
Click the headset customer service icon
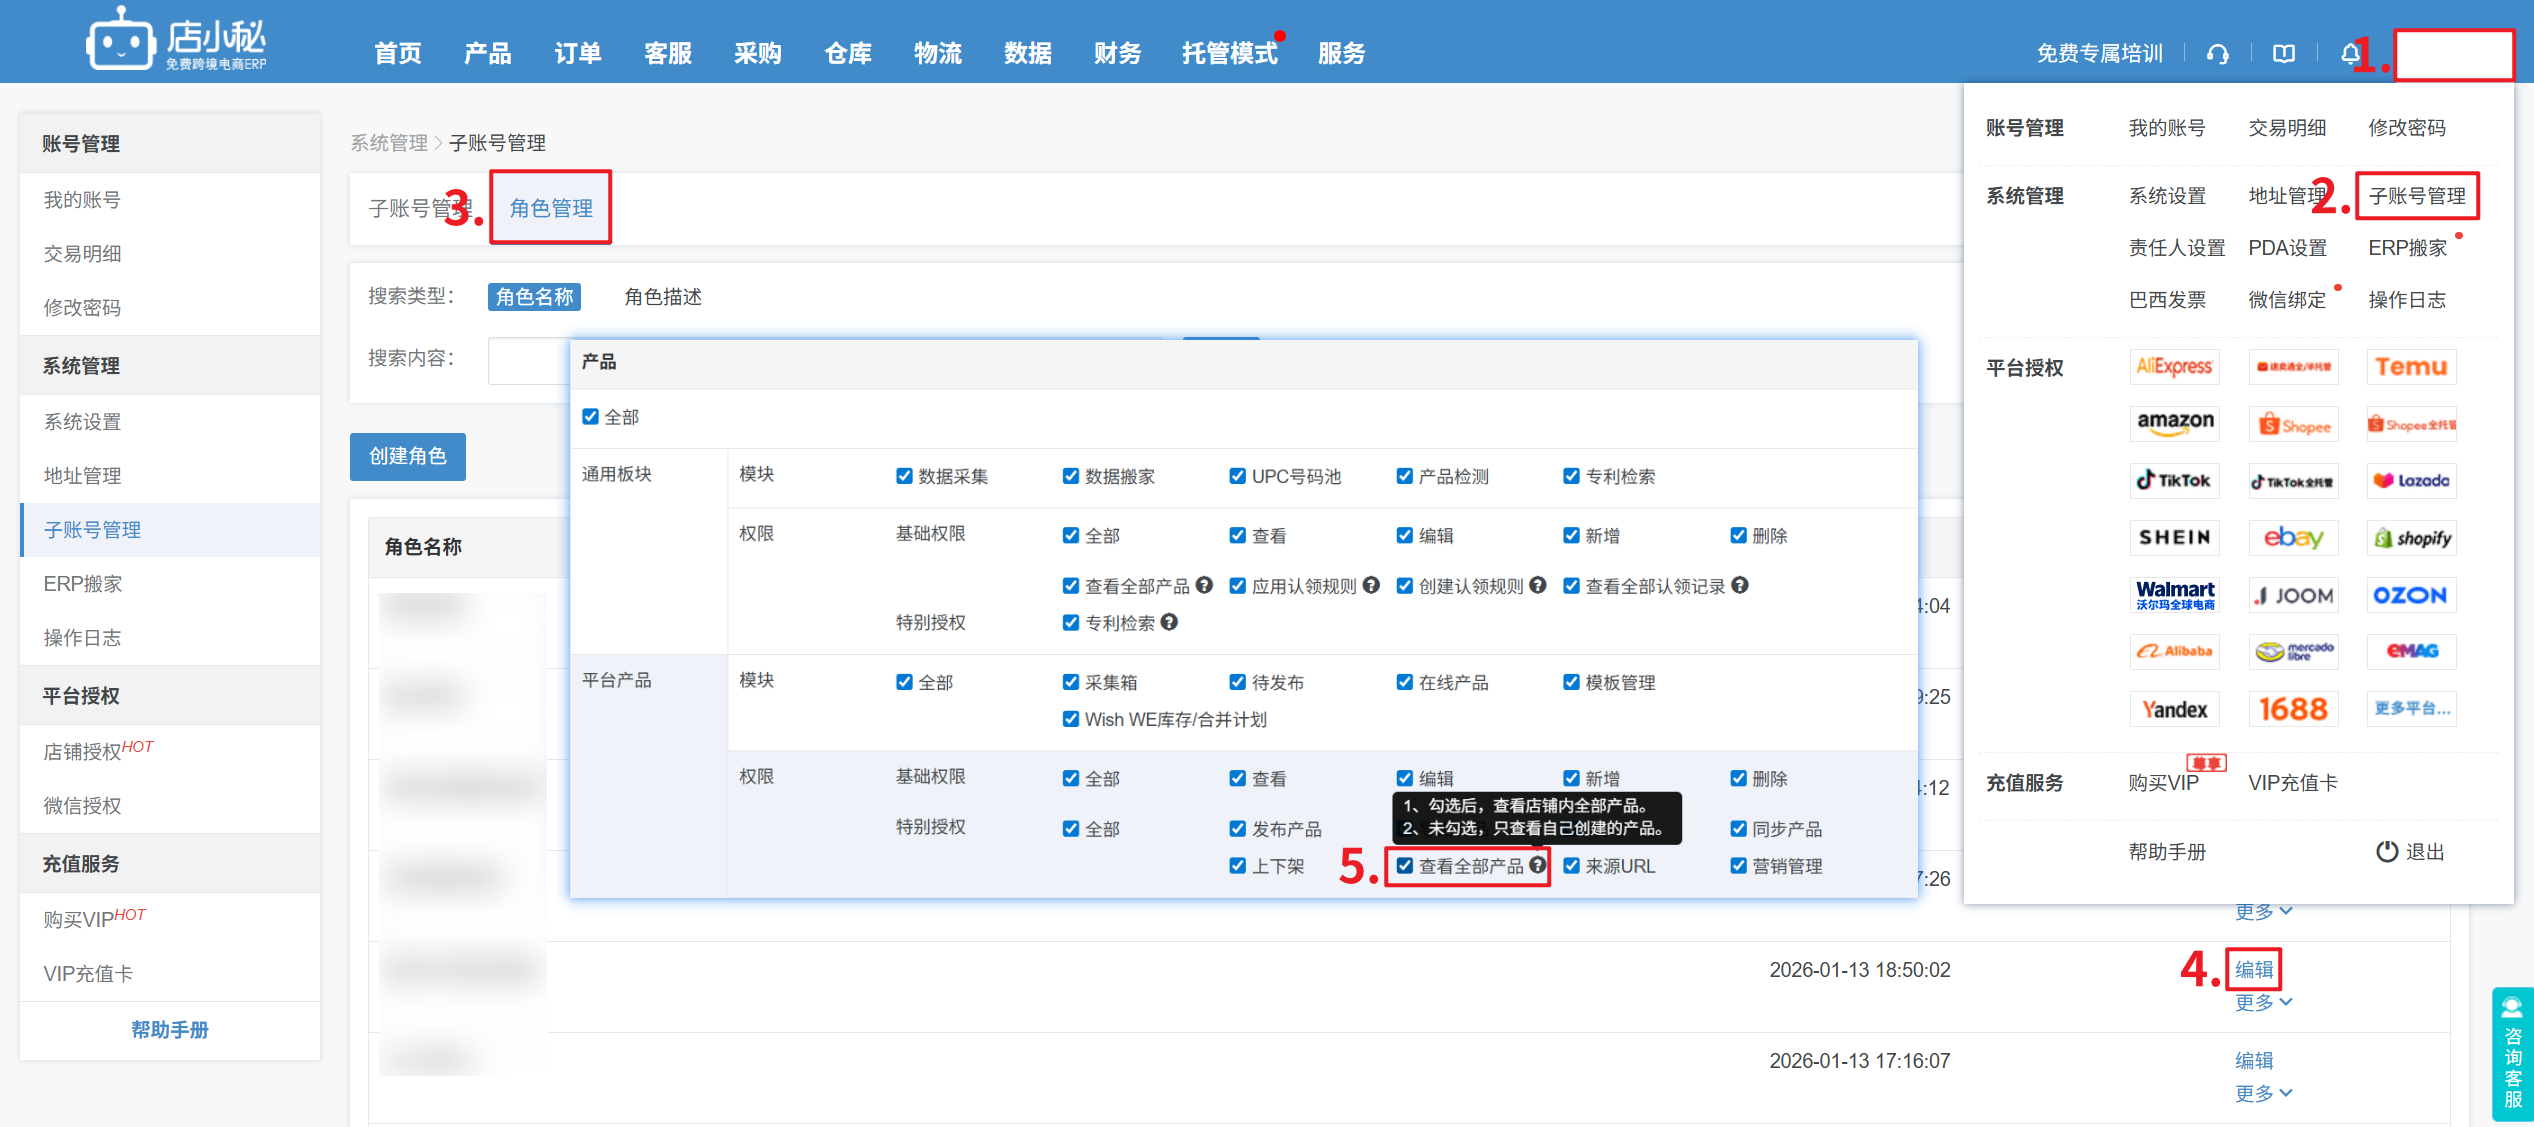[2217, 54]
